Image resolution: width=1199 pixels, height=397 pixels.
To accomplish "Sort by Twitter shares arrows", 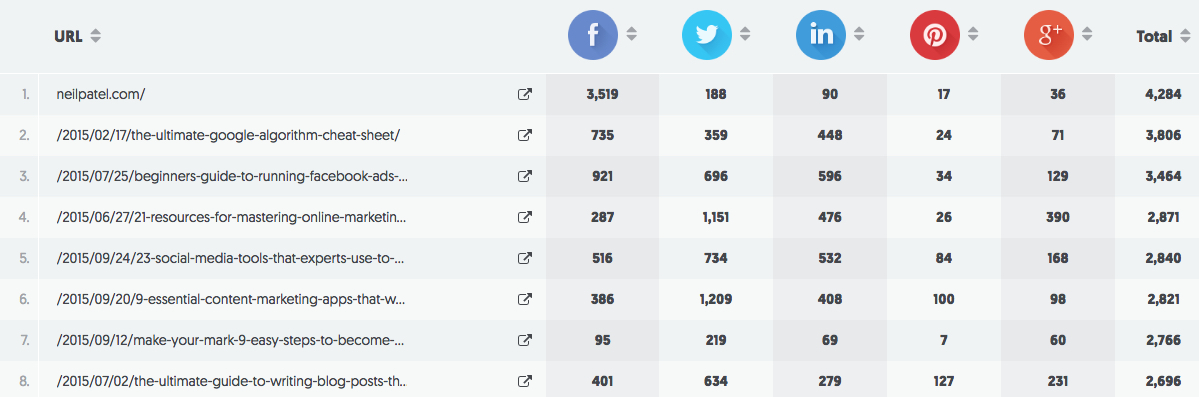I will point(746,34).
